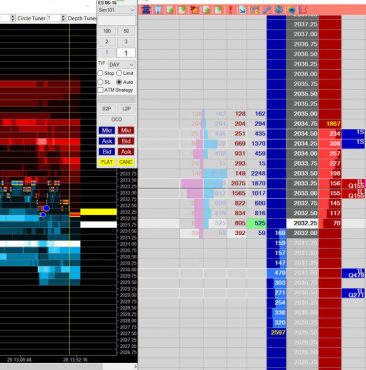Click the yellow 2597 bid size cell
366x370 pixels.
click(x=277, y=332)
